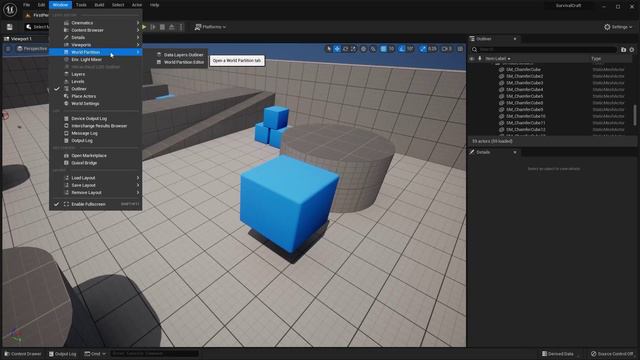The height and width of the screenshot is (360, 640).
Task: Click the Source Control Off button
Action: [x=612, y=354]
